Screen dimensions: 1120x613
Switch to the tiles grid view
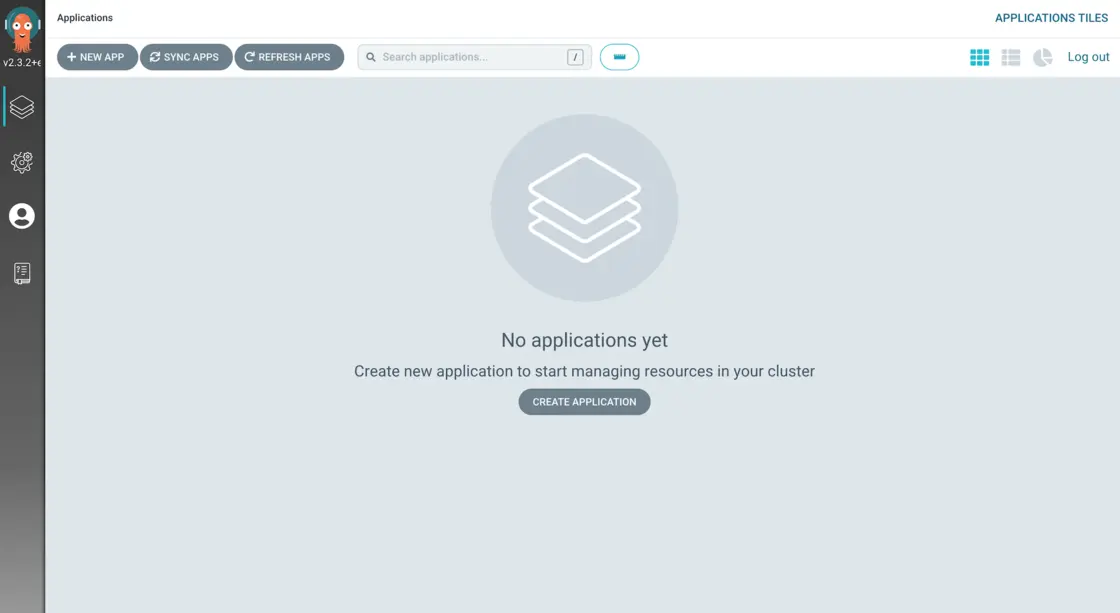[x=979, y=58]
